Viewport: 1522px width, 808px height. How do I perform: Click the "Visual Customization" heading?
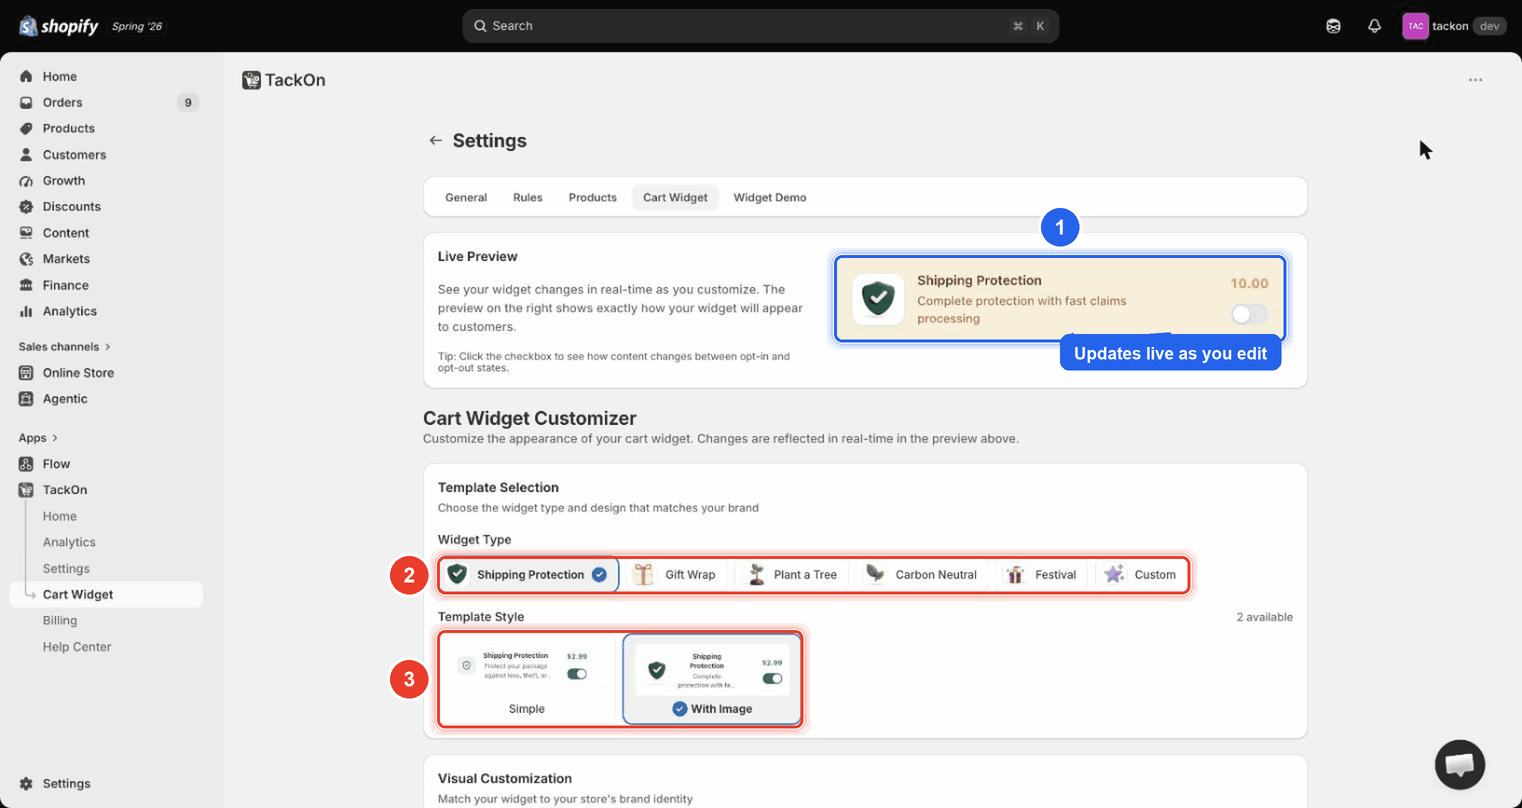pos(505,779)
